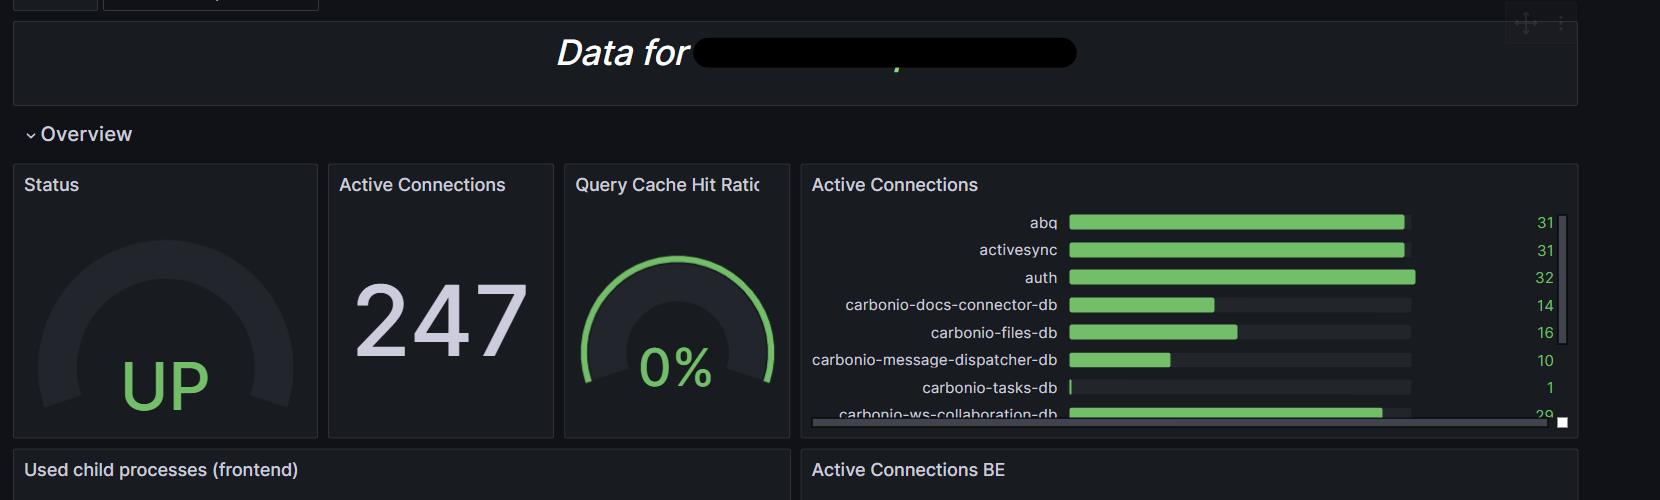Screen dimensions: 1660x500
Task: Click the UP status gauge value
Action: (165, 386)
